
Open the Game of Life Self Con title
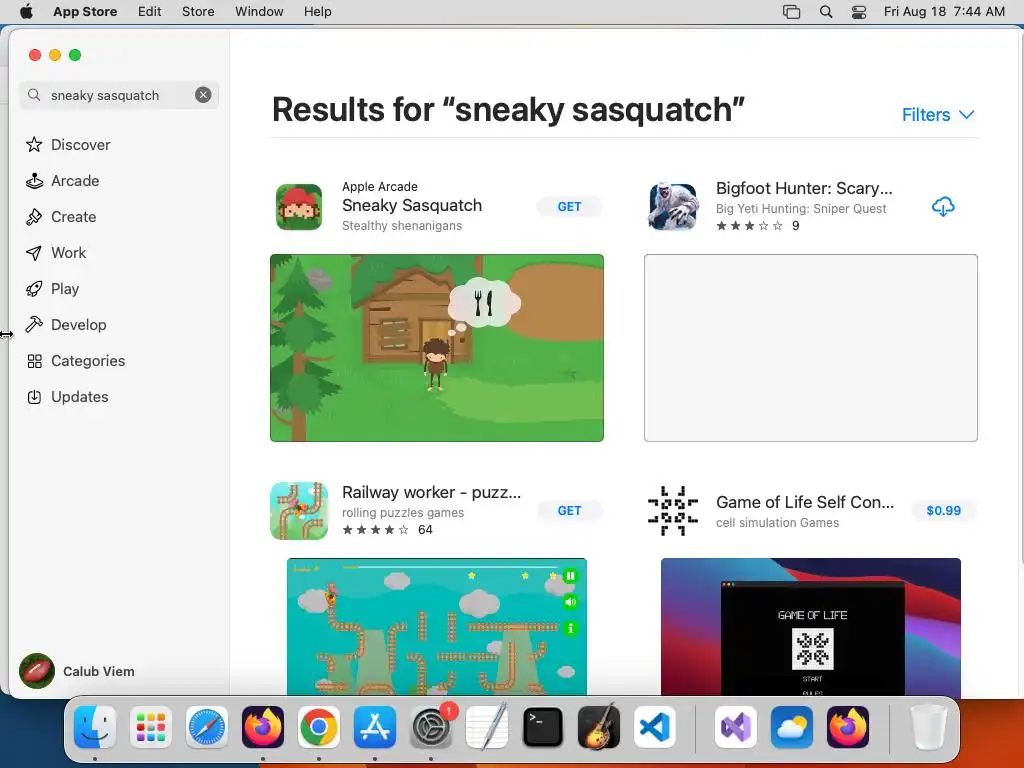[805, 502]
